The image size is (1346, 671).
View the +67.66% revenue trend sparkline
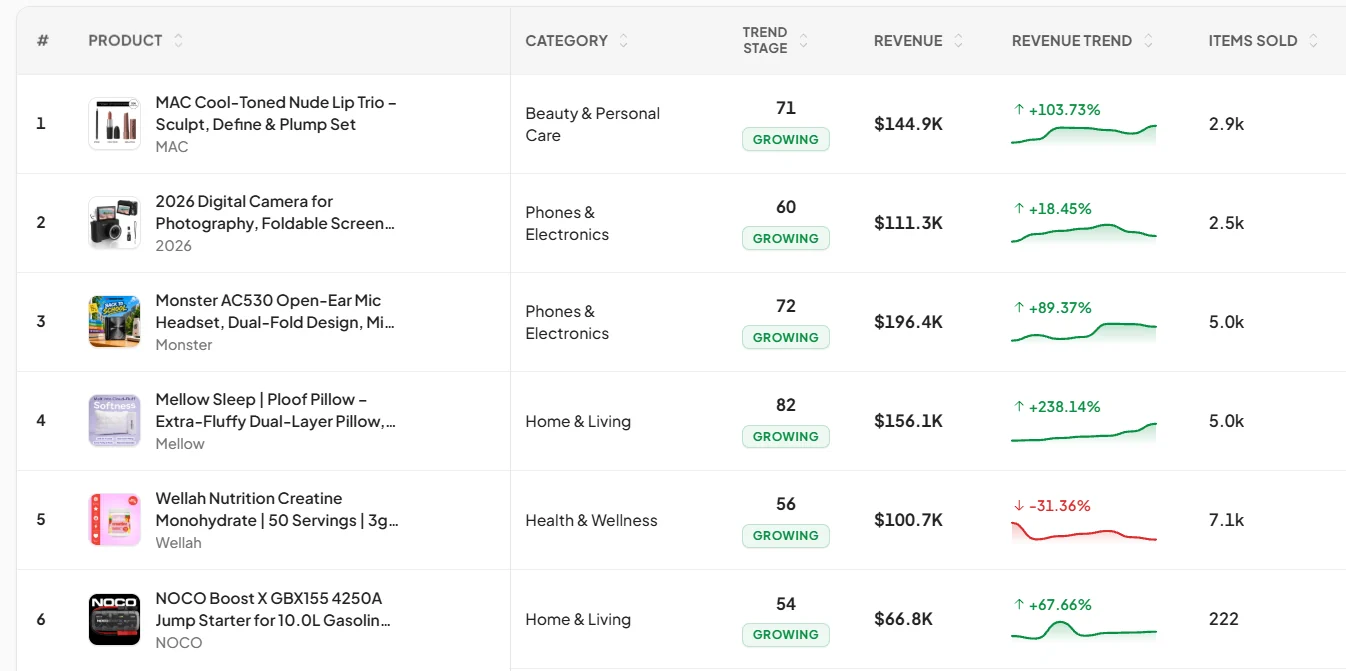(x=1084, y=630)
